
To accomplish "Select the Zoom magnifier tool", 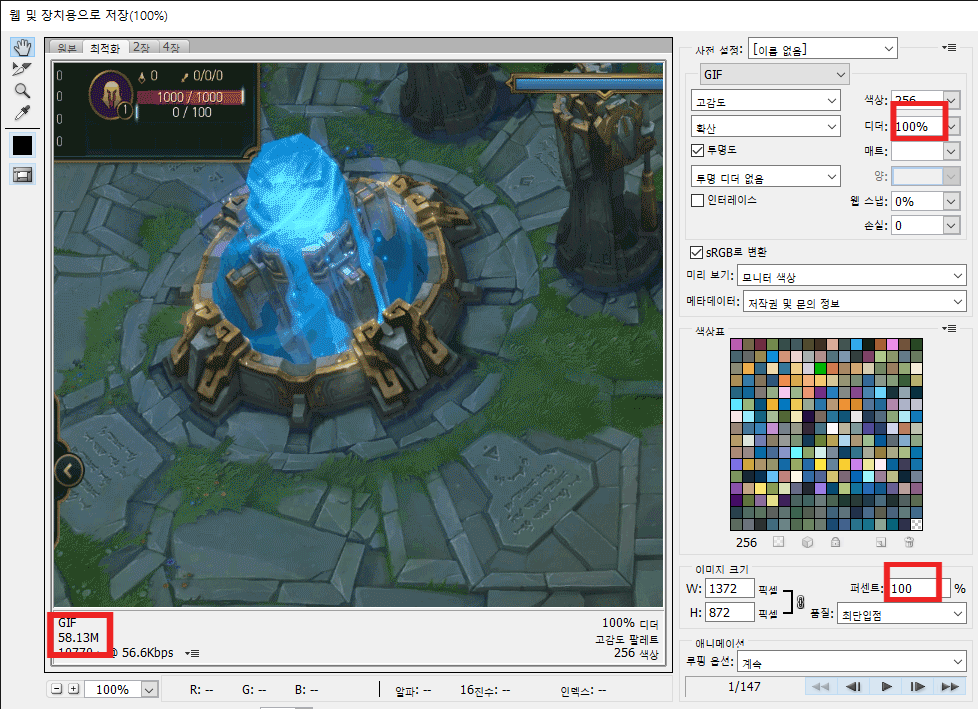I will click(x=22, y=91).
